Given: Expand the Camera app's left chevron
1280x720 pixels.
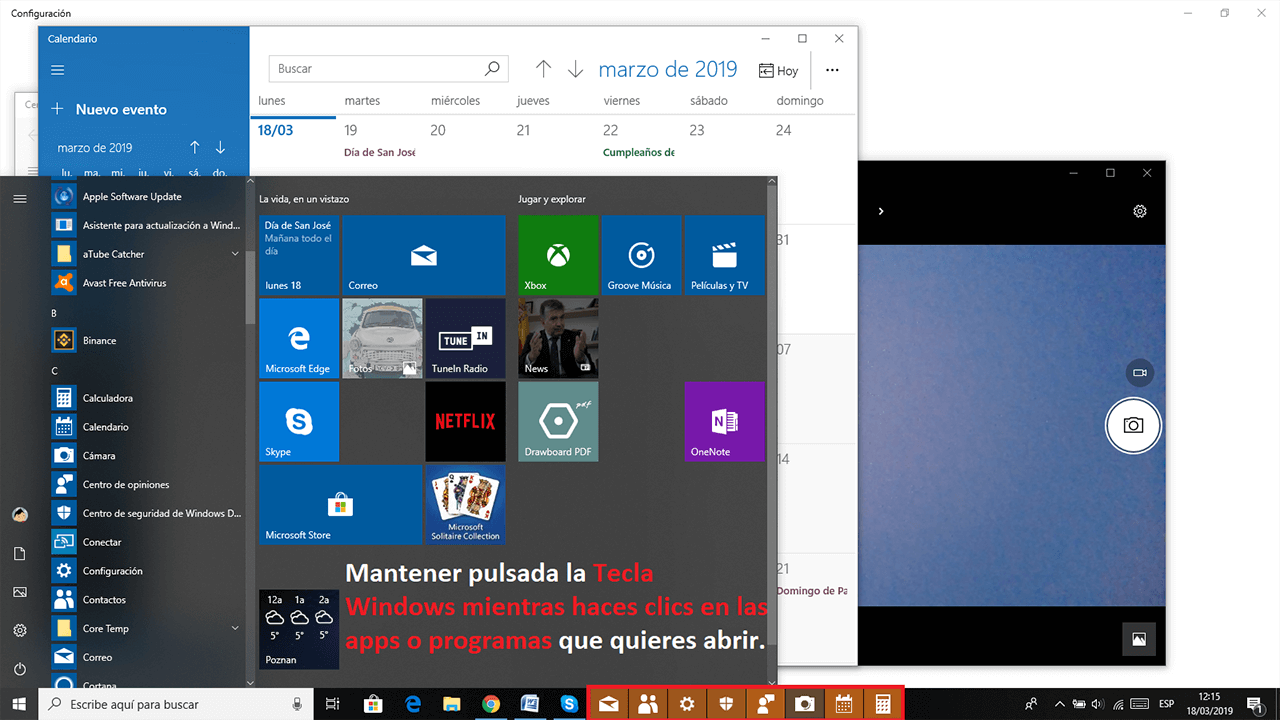Looking at the screenshot, I should (x=881, y=211).
